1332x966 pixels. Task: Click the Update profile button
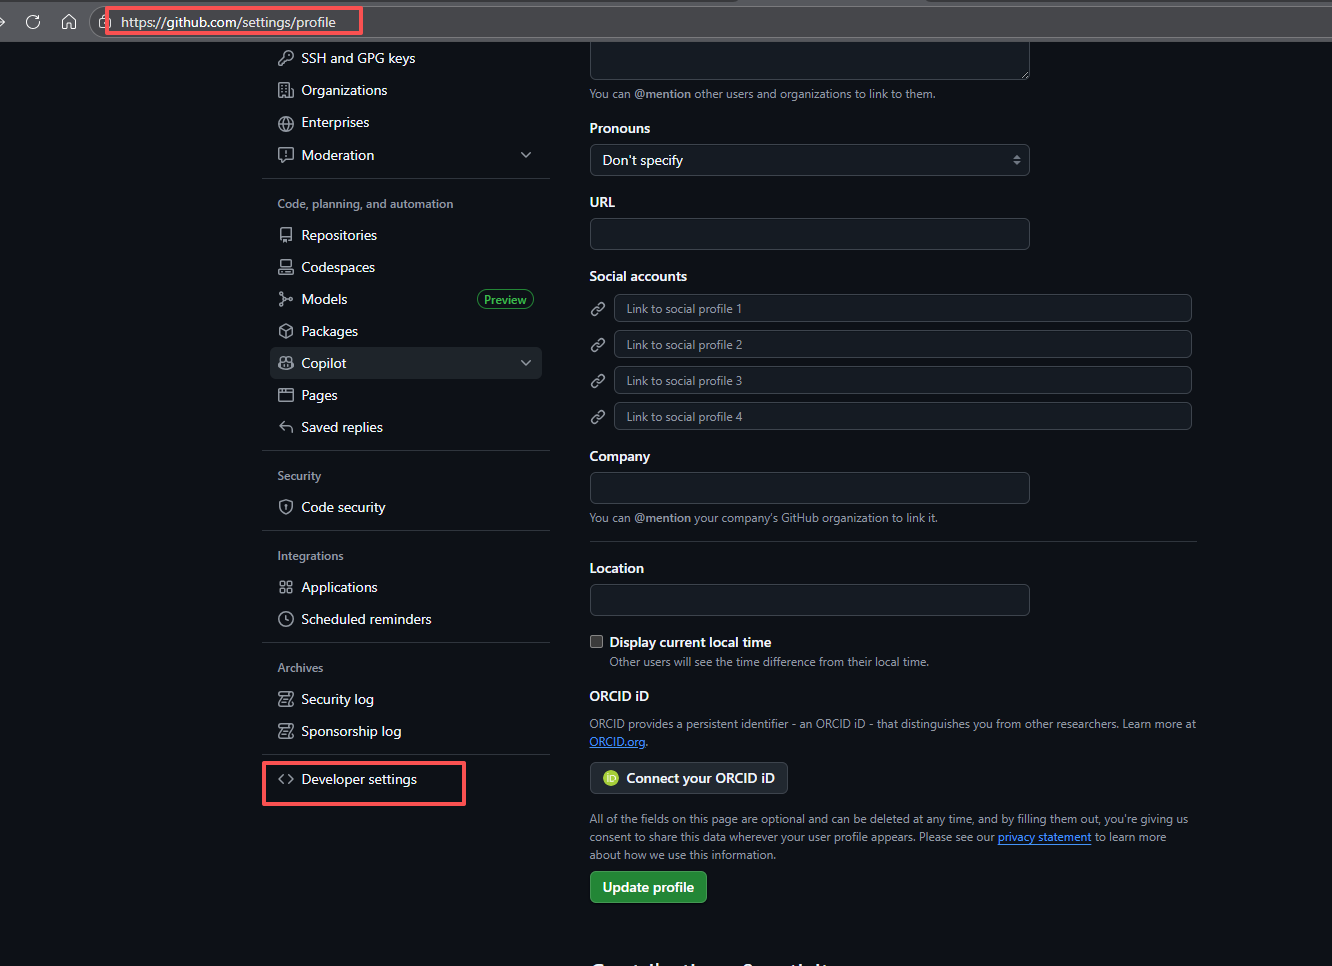[x=648, y=887]
